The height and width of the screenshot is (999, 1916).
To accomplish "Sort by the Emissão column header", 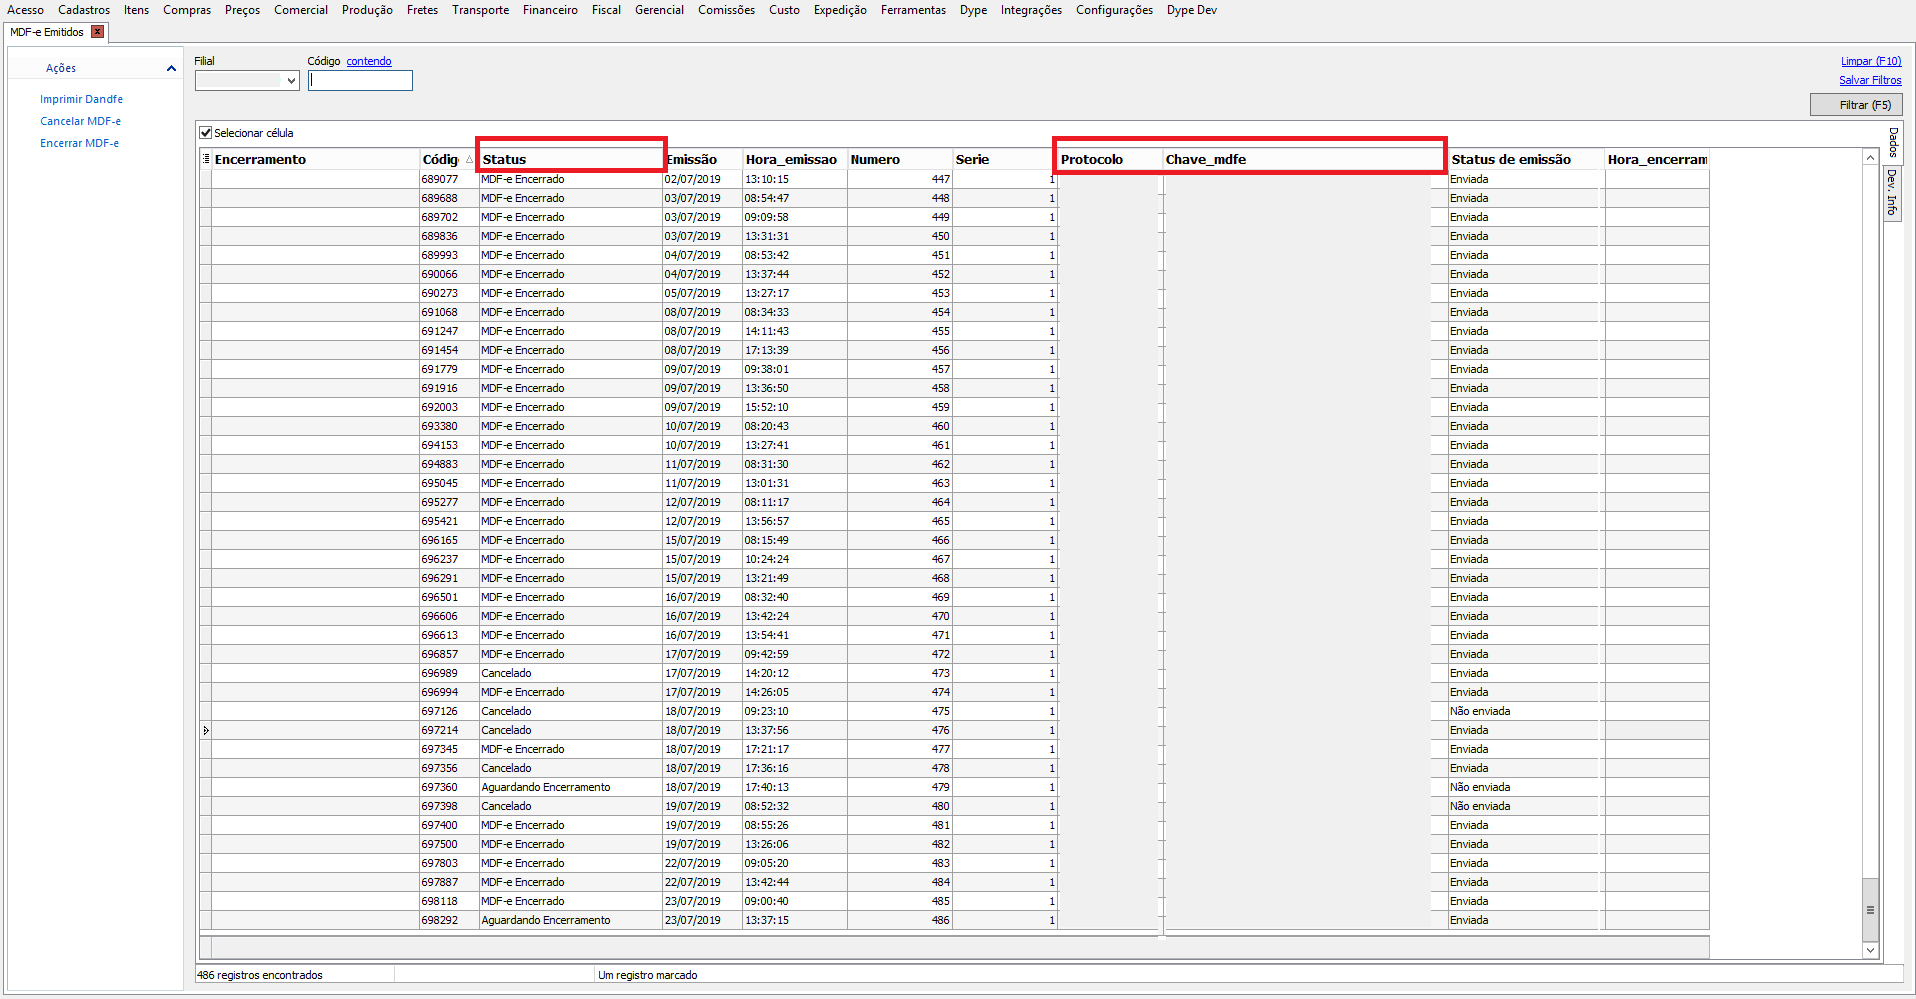I will pos(703,160).
